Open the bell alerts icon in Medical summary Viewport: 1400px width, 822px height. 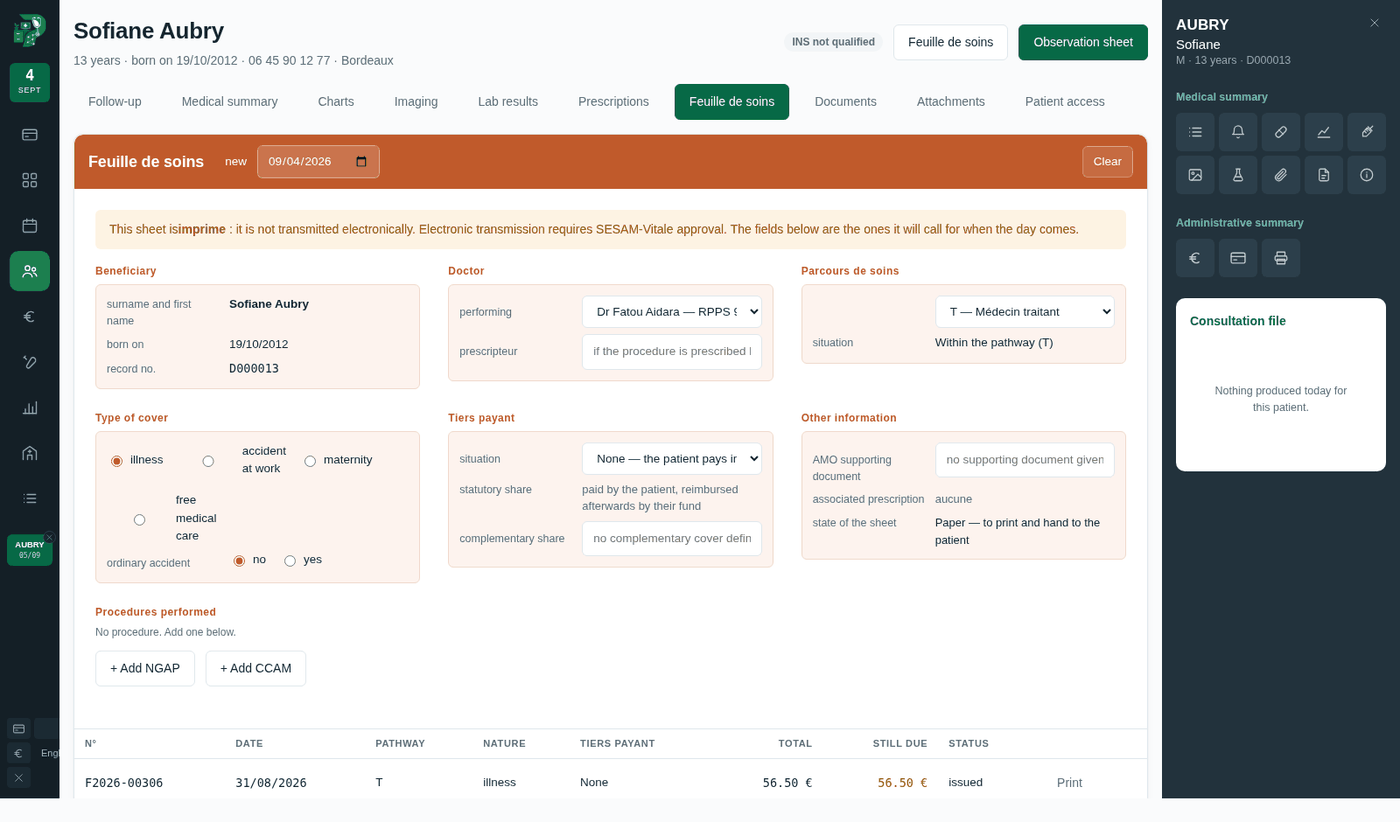tap(1238, 132)
